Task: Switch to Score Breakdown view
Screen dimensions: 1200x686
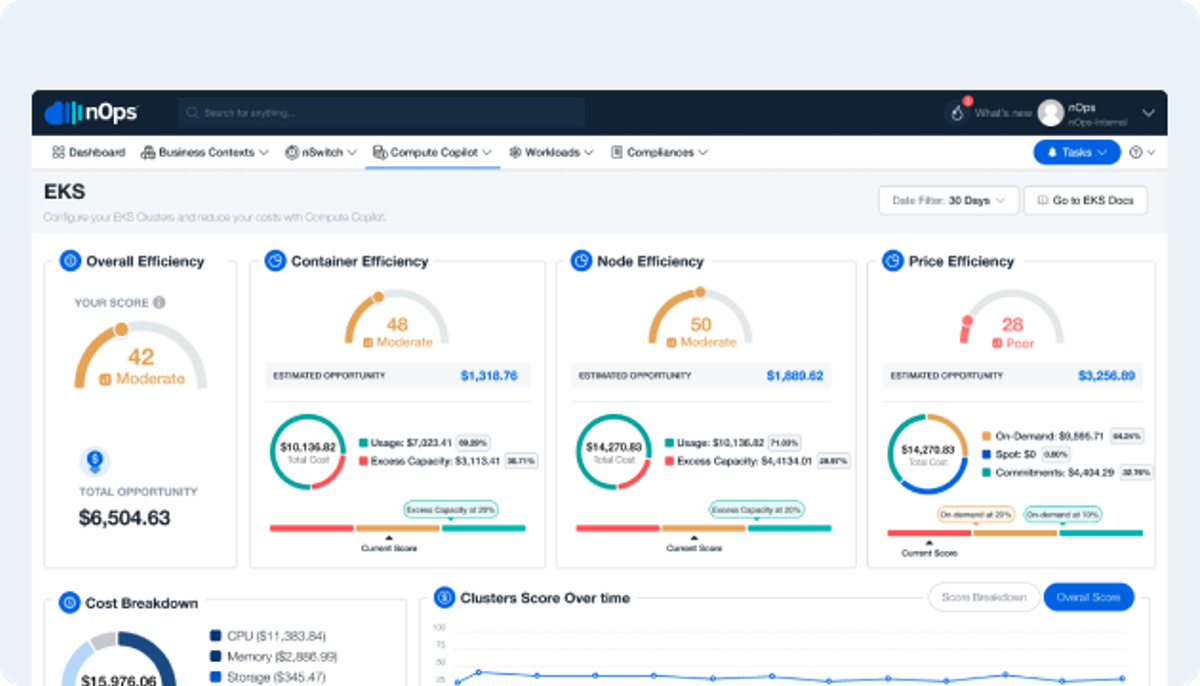Action: 984,597
